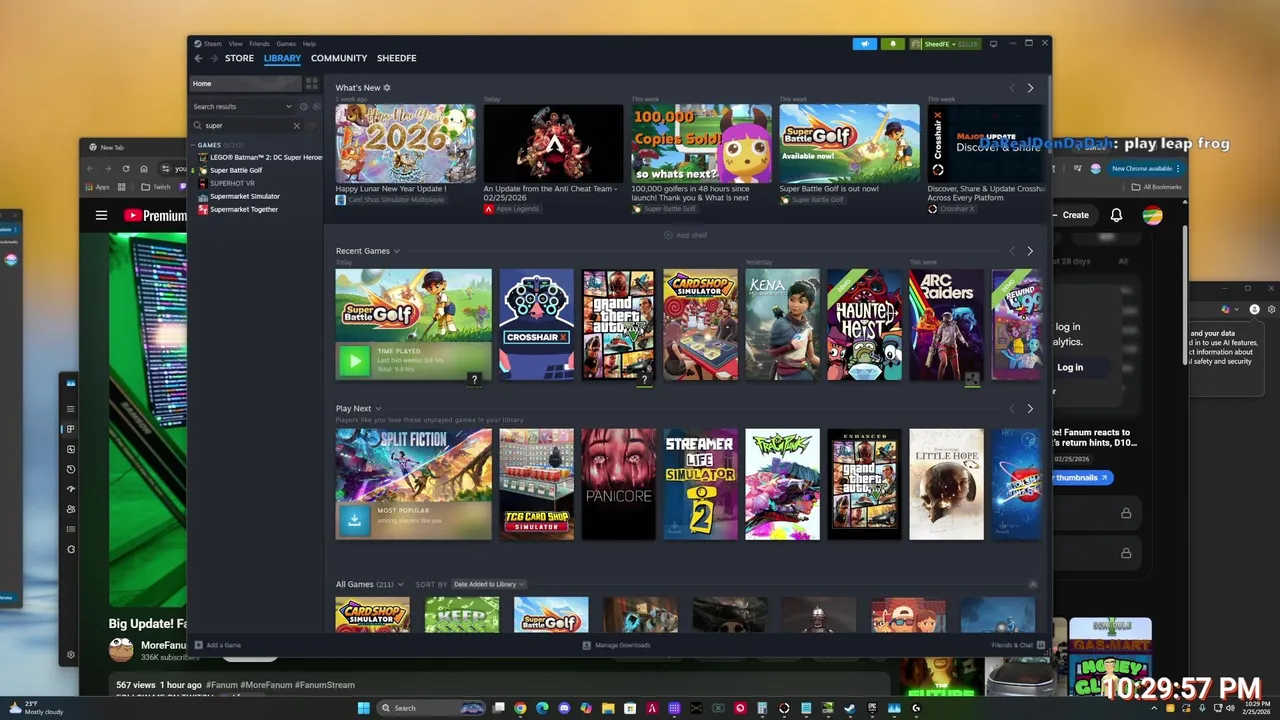Clear the library search text
Image resolution: width=1280 pixels, height=720 pixels.
click(296, 126)
